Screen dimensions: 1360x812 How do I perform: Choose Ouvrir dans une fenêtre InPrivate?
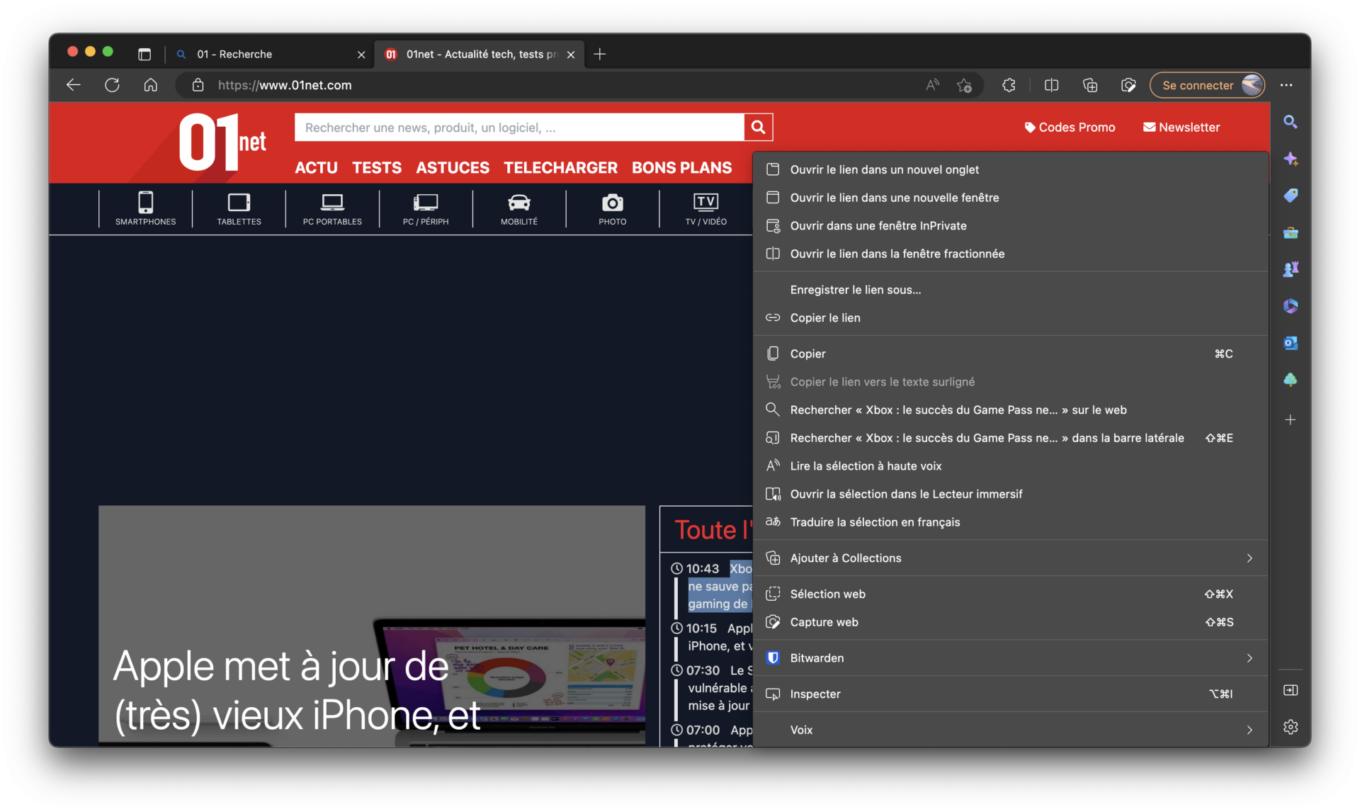1010,226
